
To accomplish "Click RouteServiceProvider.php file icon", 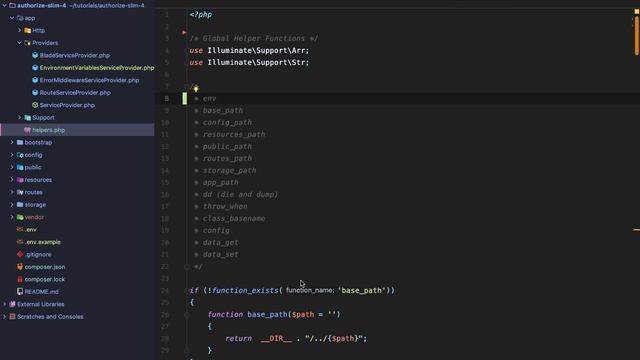I will [x=35, y=93].
